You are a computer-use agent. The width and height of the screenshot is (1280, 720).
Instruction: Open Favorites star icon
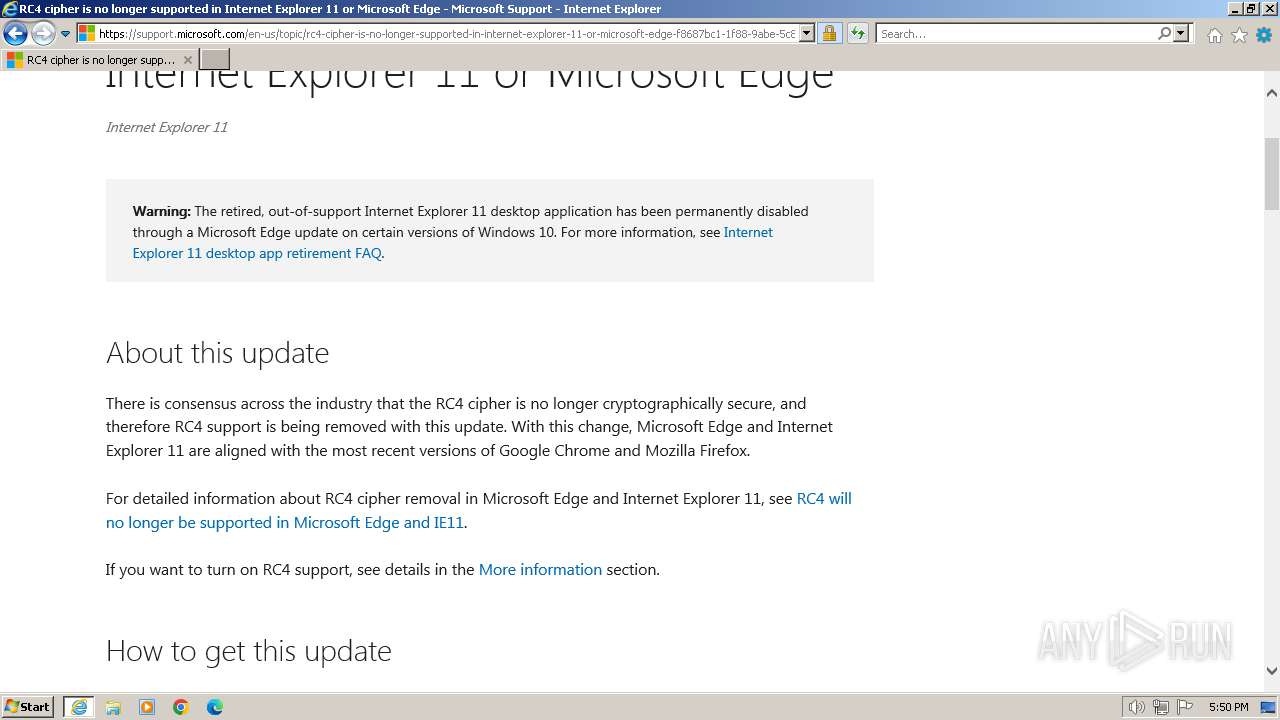point(1239,35)
